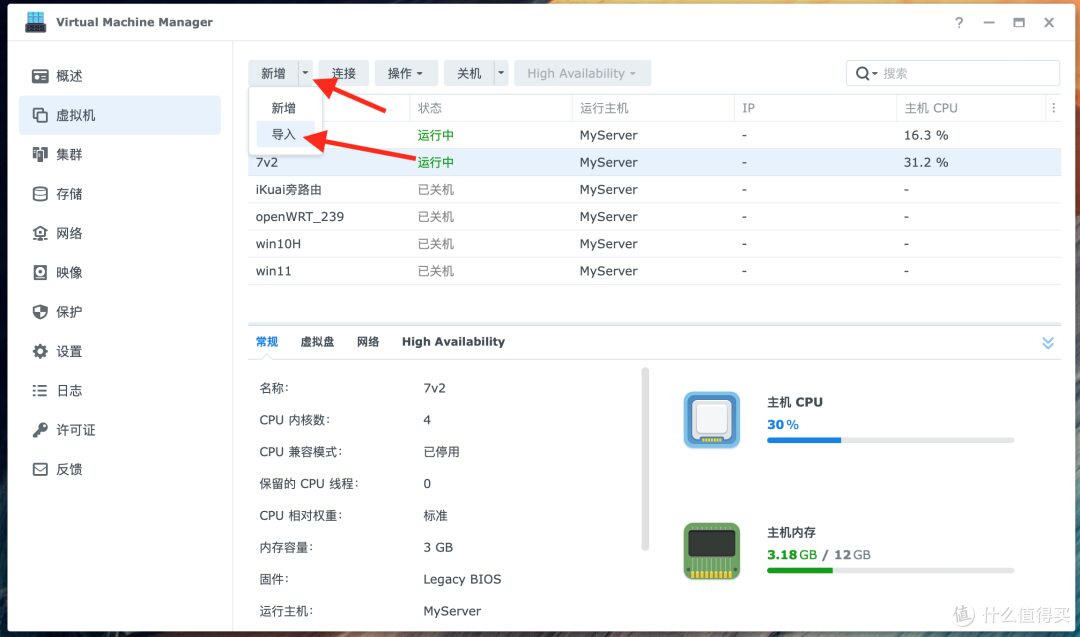The height and width of the screenshot is (637, 1080).
Task: Open the 存储 (Storage) panel
Action: 68,193
